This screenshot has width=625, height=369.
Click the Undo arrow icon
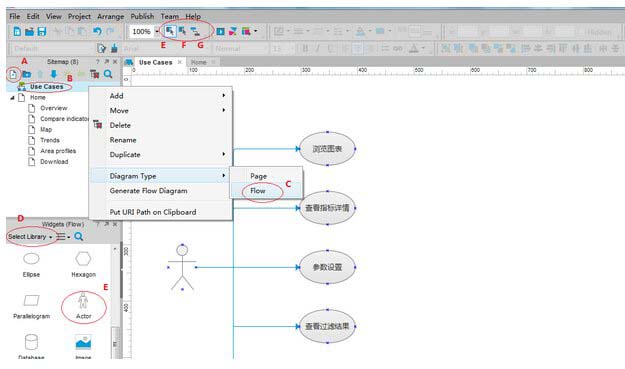[x=97, y=31]
